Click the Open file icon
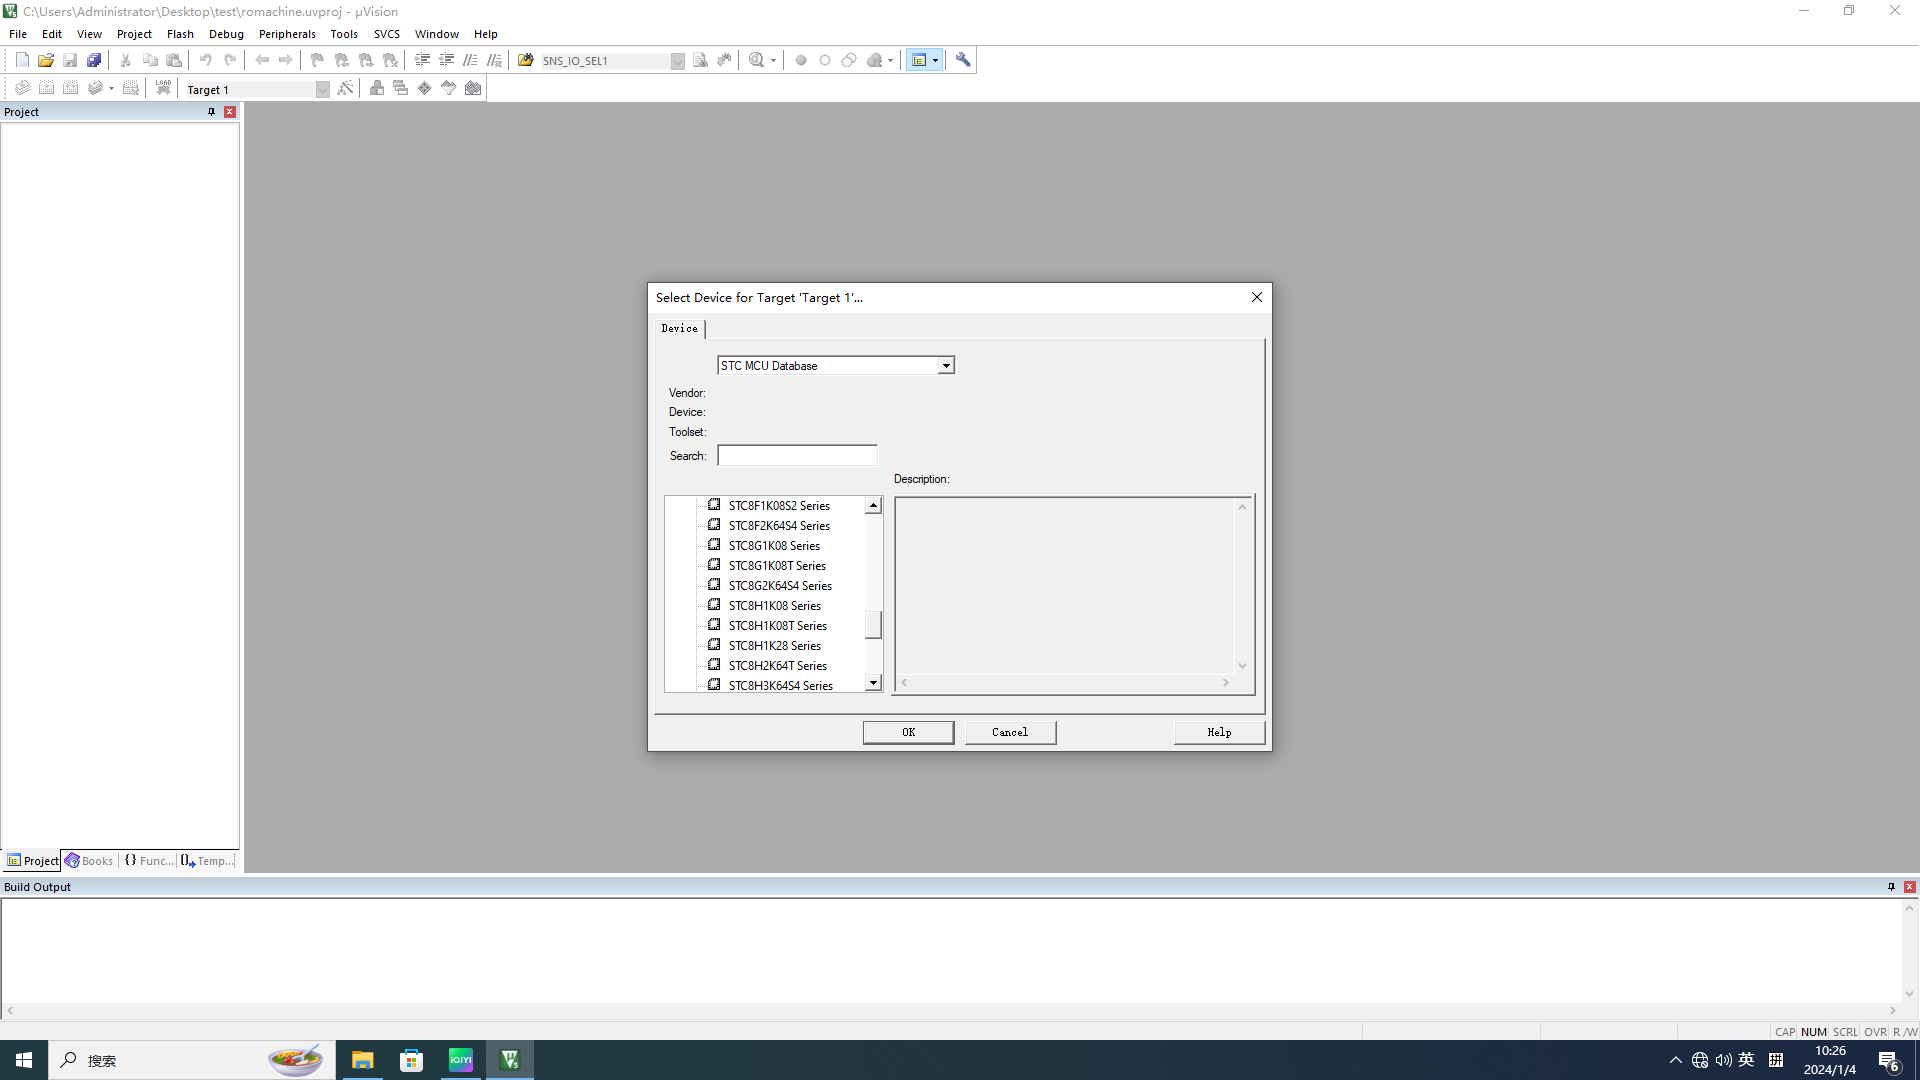This screenshot has width=1920, height=1080. click(x=46, y=60)
